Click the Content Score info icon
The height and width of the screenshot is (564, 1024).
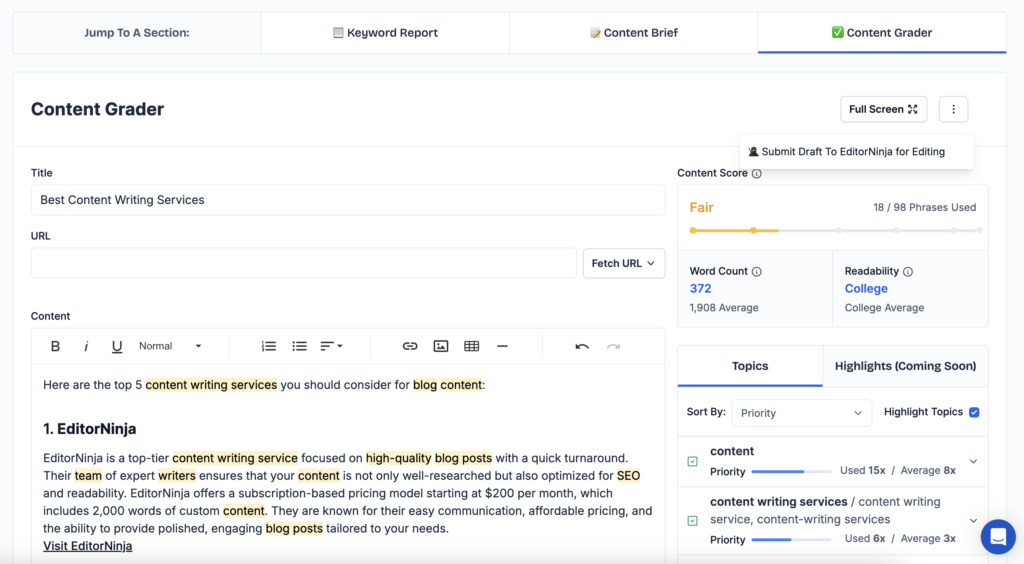(756, 173)
